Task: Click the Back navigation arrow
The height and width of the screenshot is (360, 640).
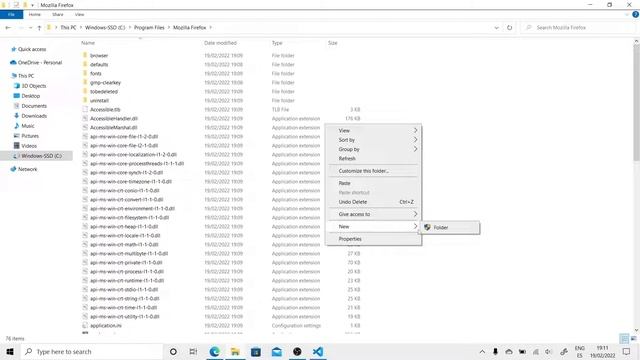Action: click(8, 28)
